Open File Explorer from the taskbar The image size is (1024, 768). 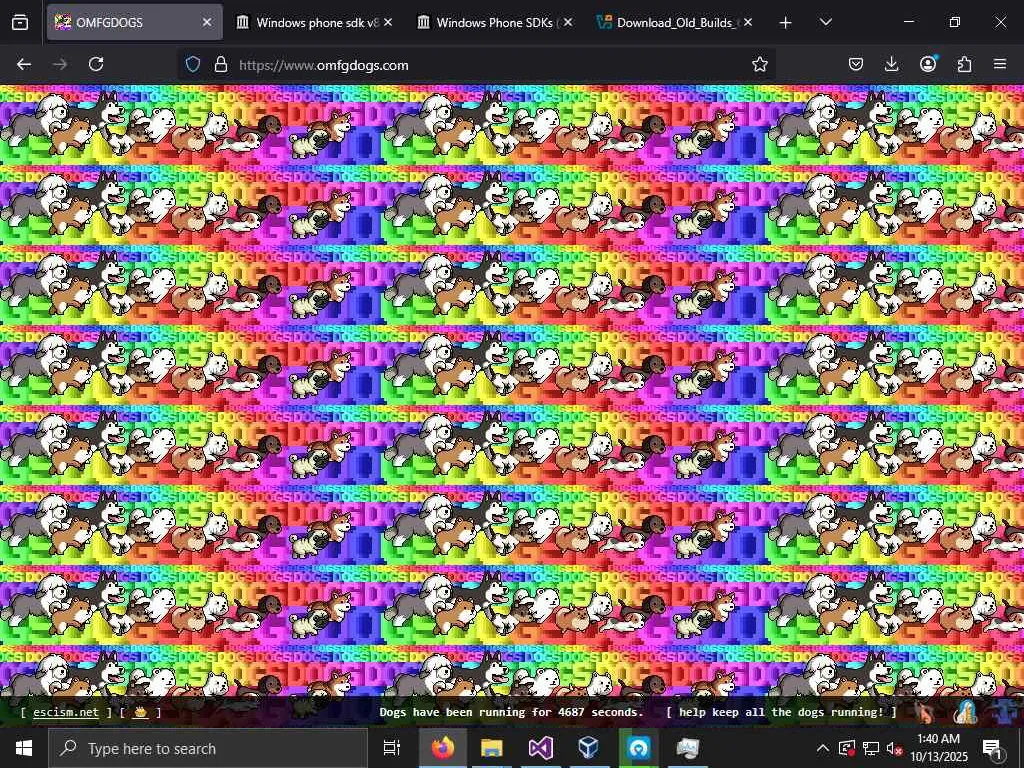tap(492, 748)
